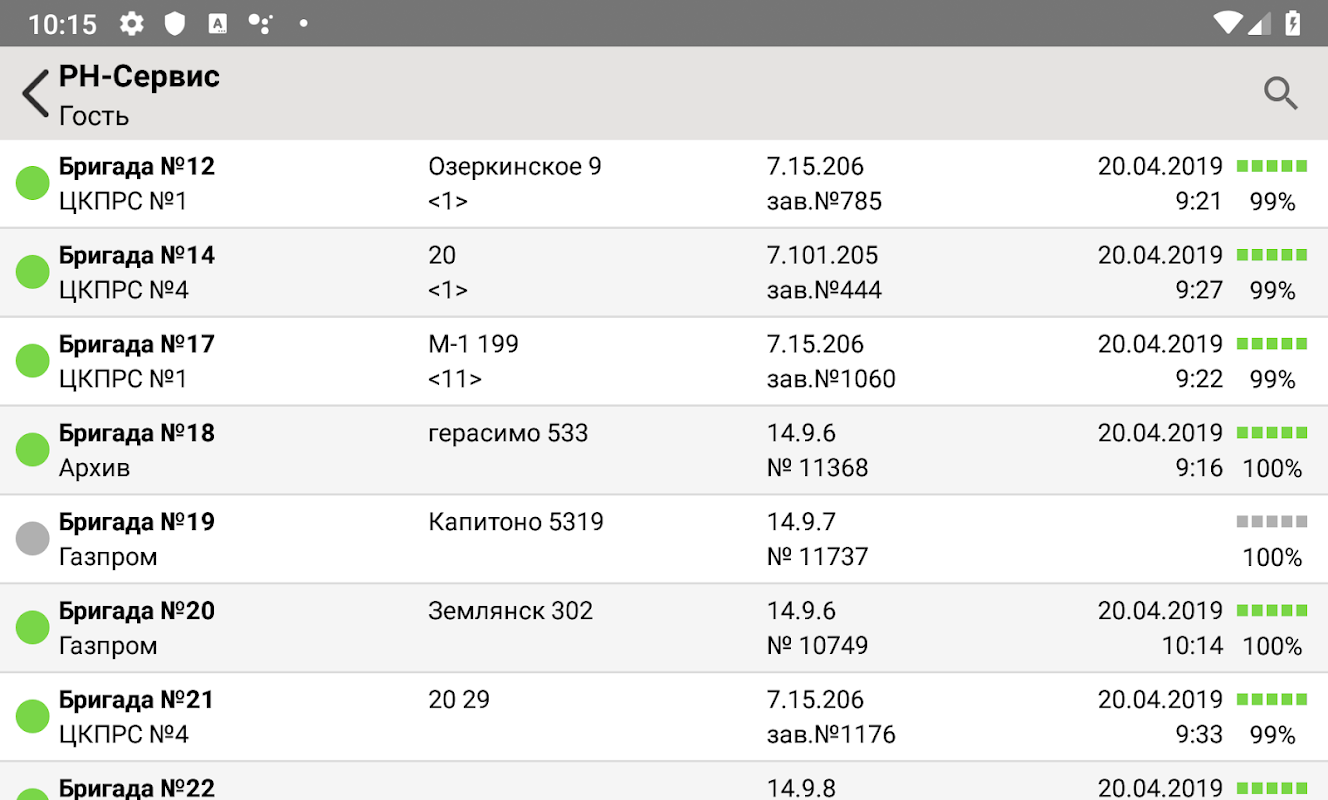Screen dimensions: 1328x800
Task: Tap the back arrow icon
Action: (x=35, y=94)
